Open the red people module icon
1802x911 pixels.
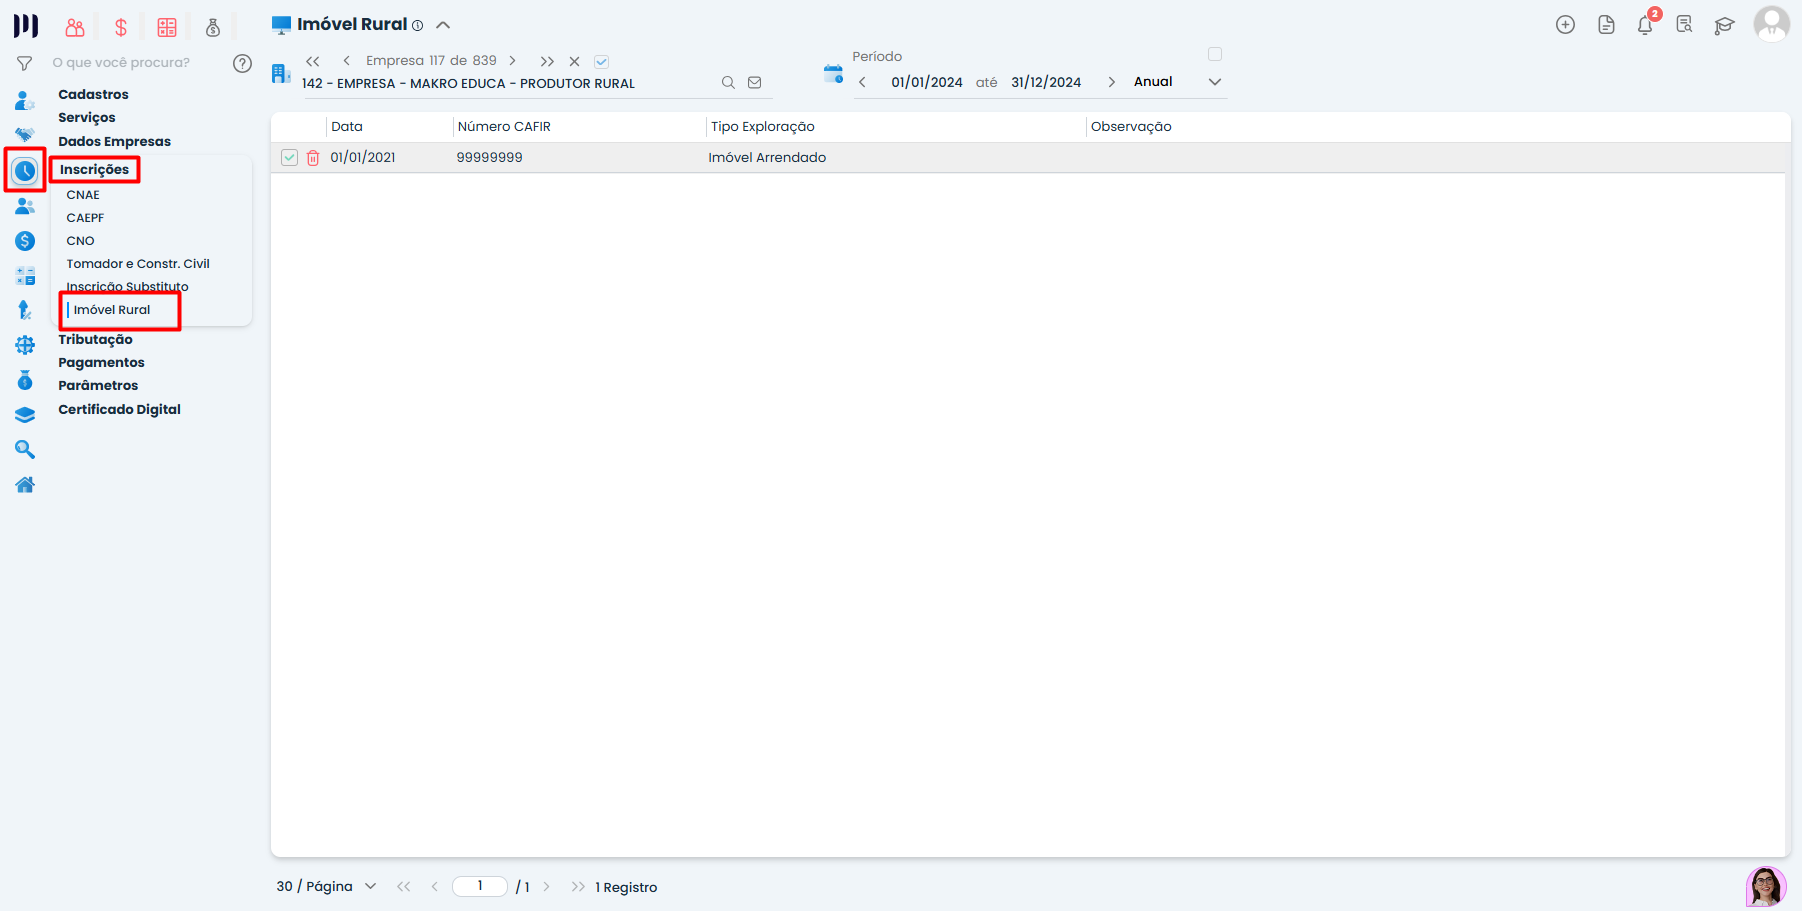coord(75,28)
